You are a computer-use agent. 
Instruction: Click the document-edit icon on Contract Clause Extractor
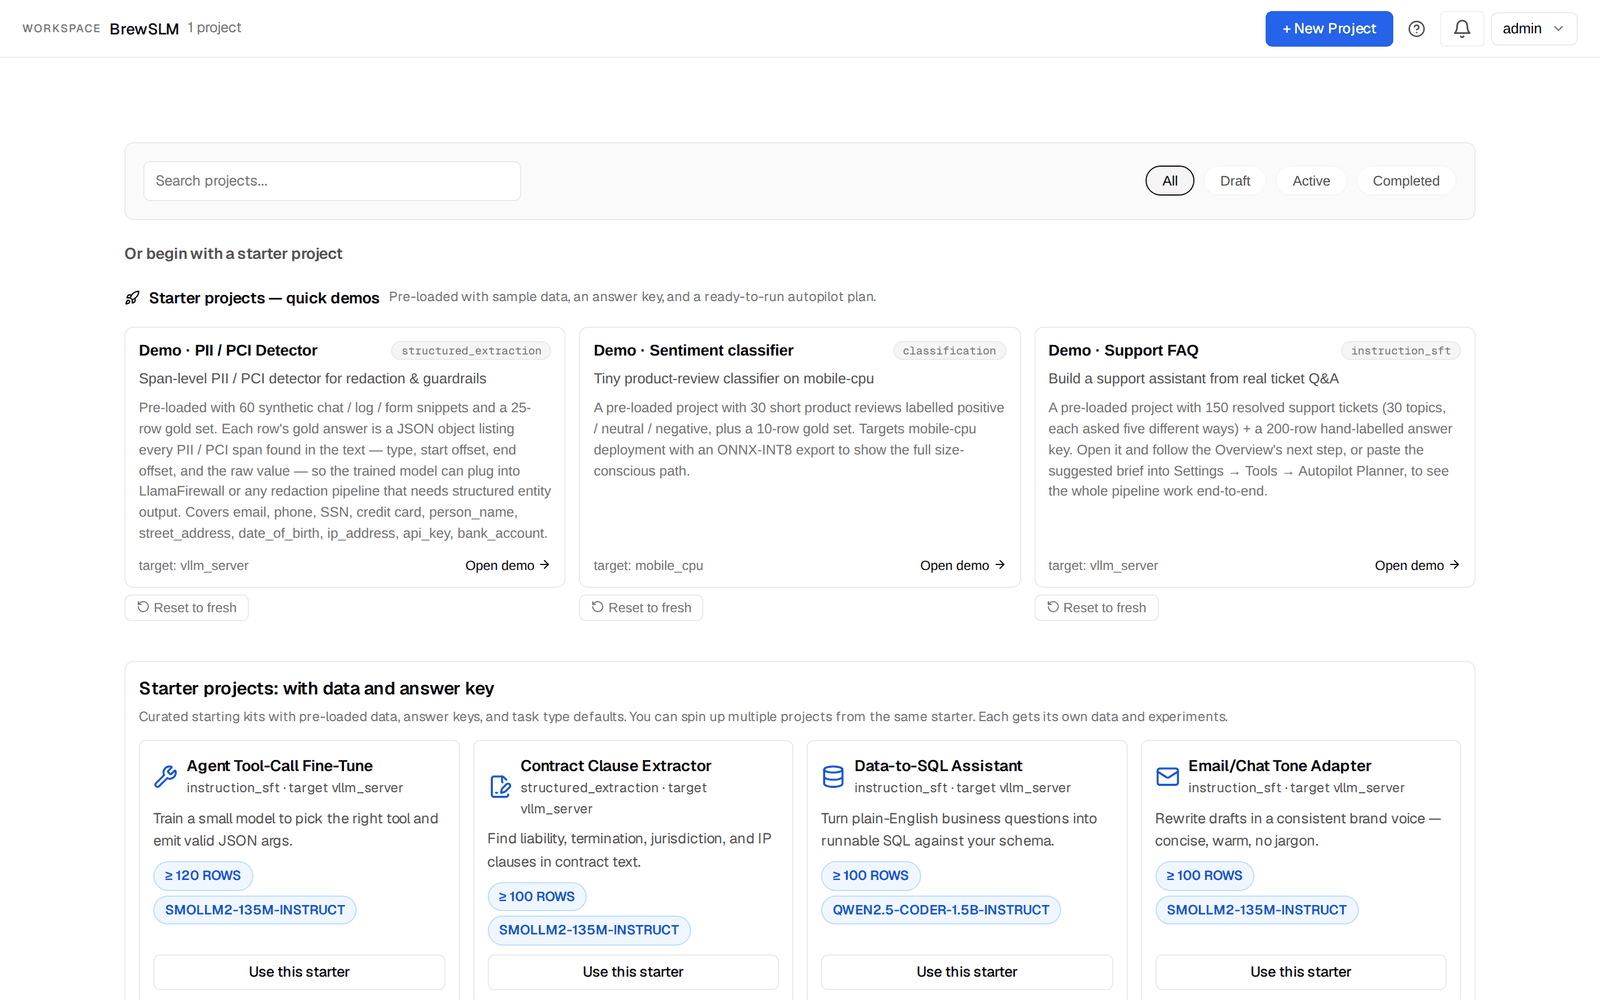(500, 787)
